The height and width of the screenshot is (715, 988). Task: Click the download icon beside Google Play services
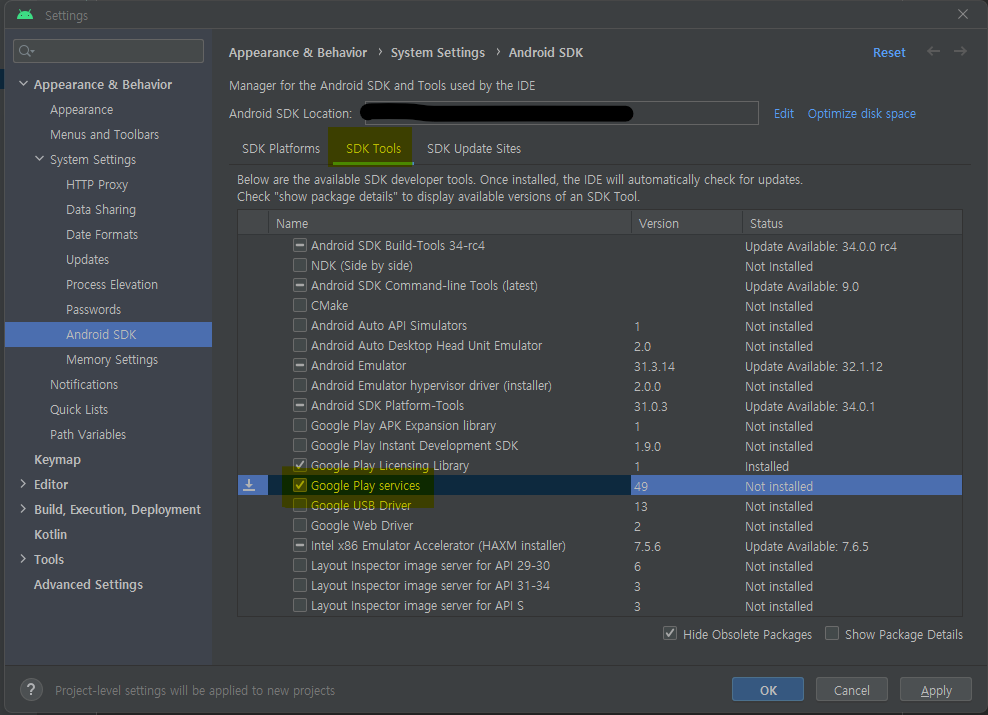coord(250,485)
